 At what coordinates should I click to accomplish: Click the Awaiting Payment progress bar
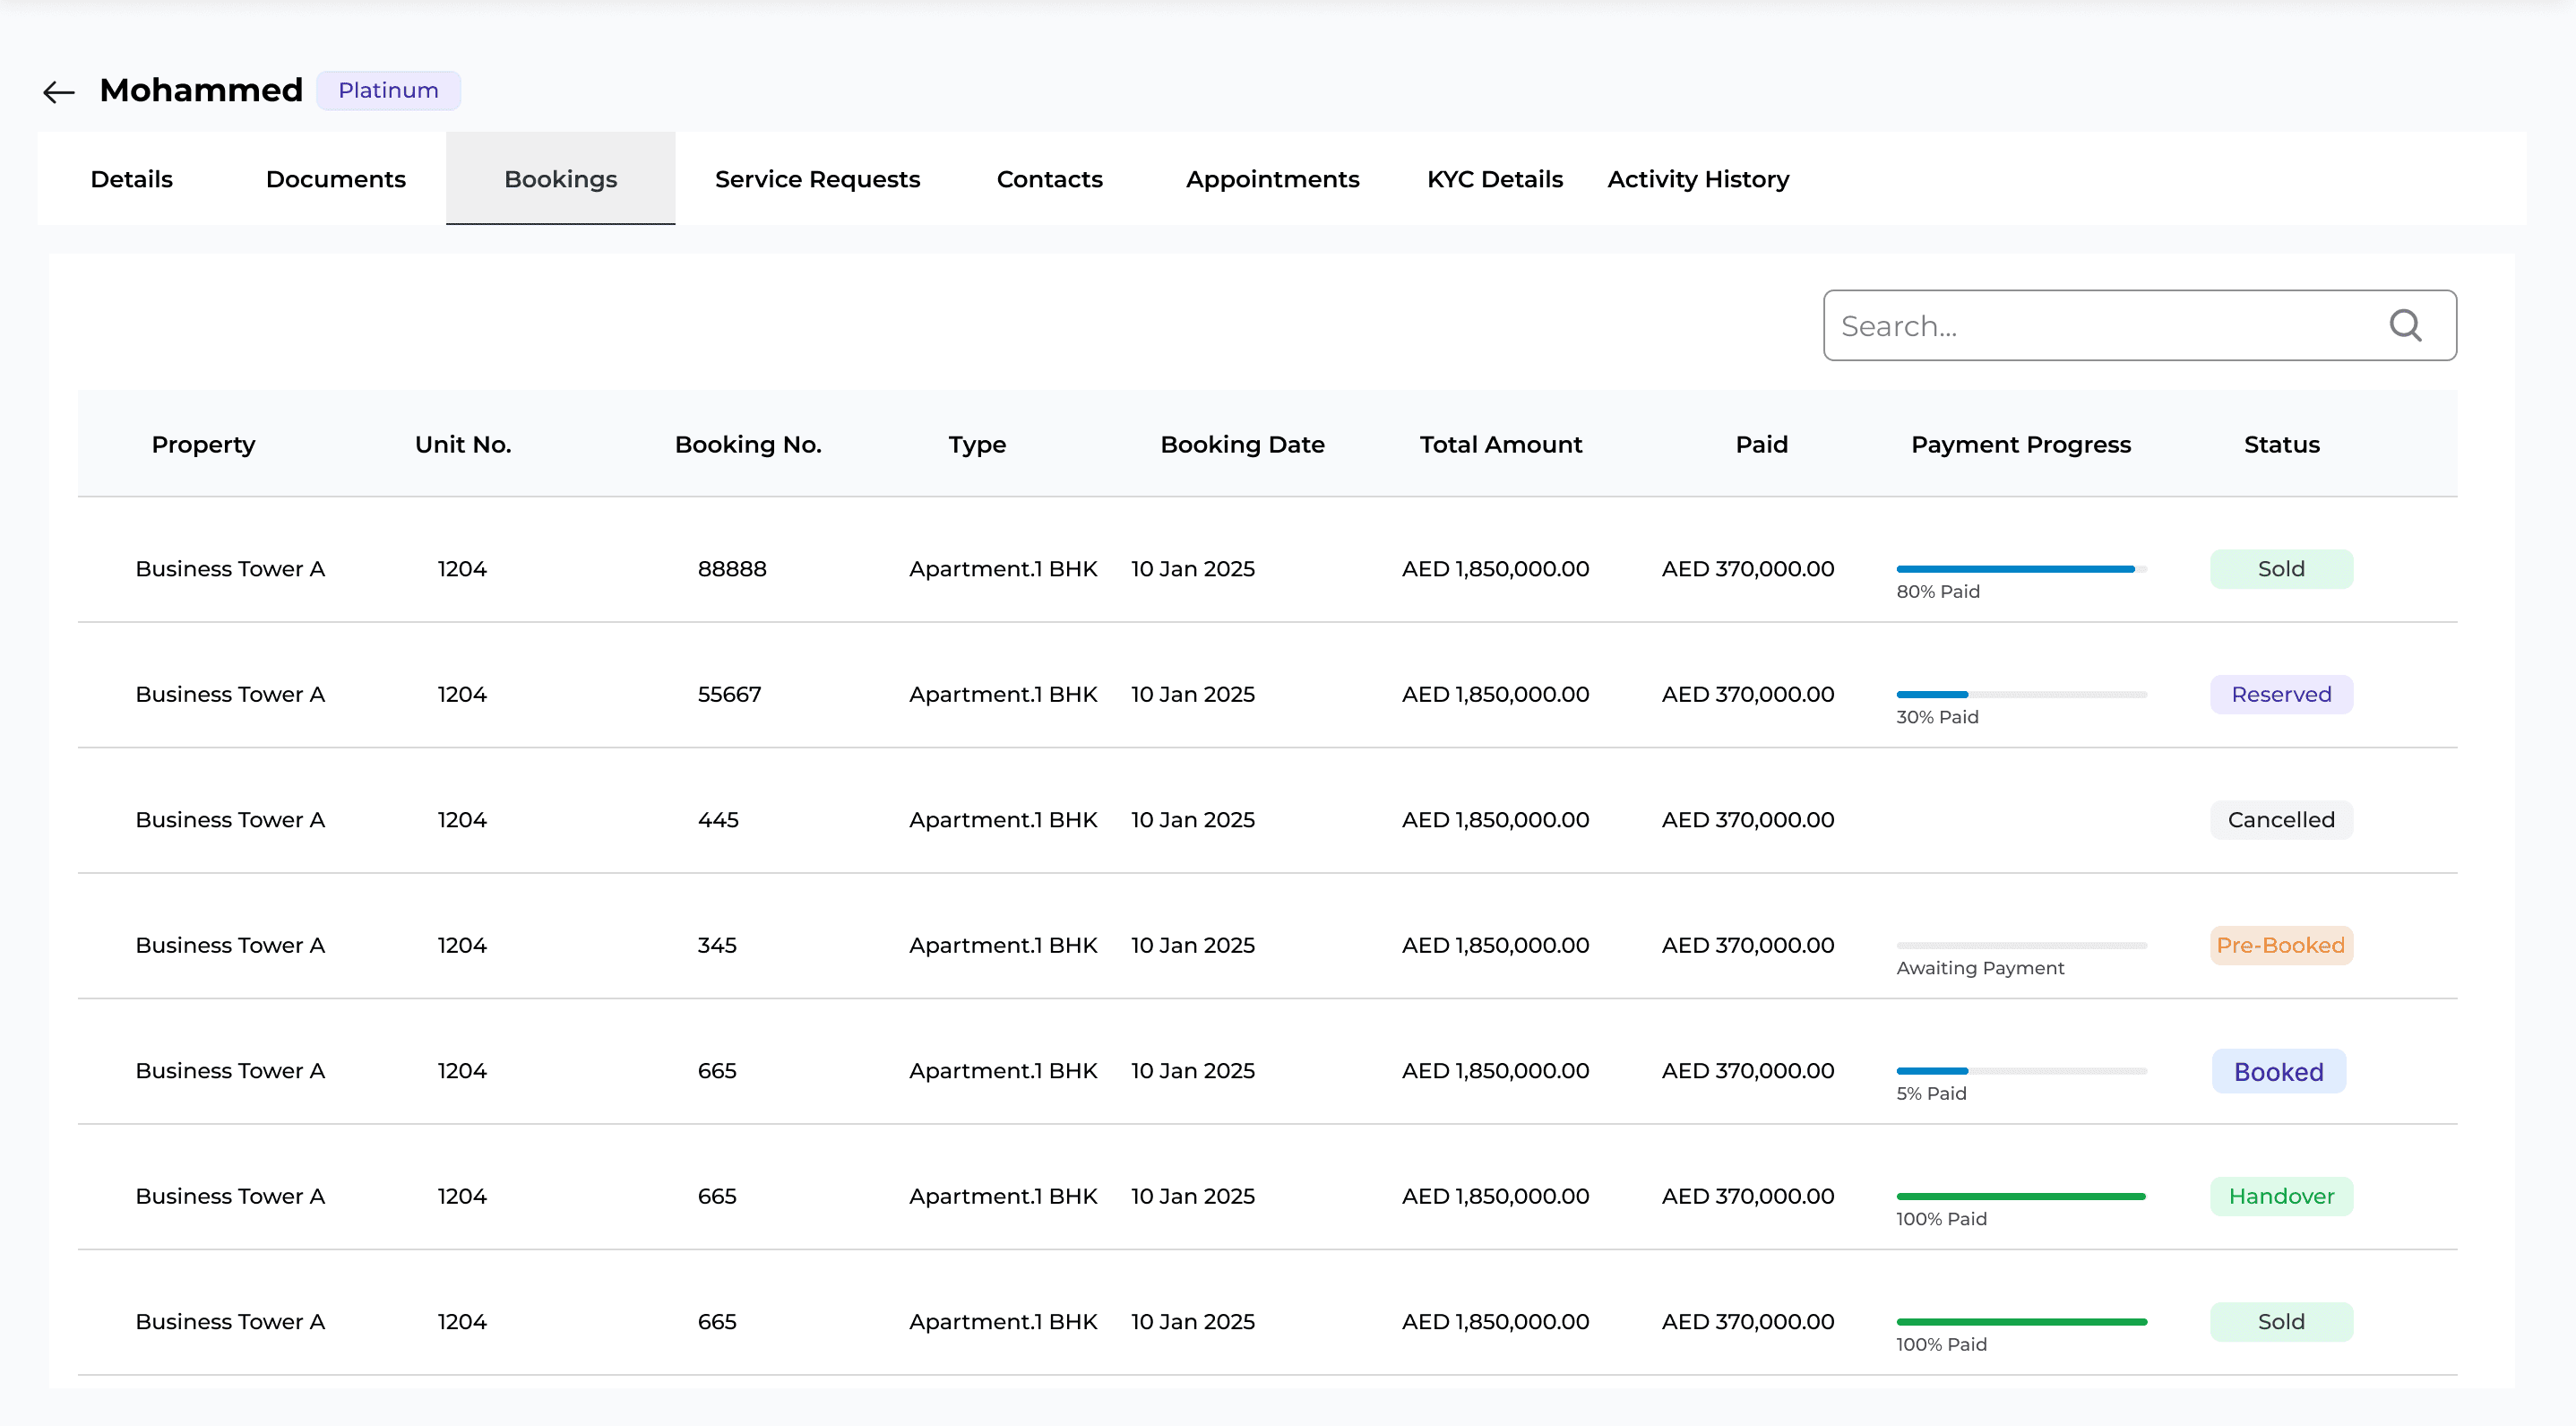click(2022, 945)
